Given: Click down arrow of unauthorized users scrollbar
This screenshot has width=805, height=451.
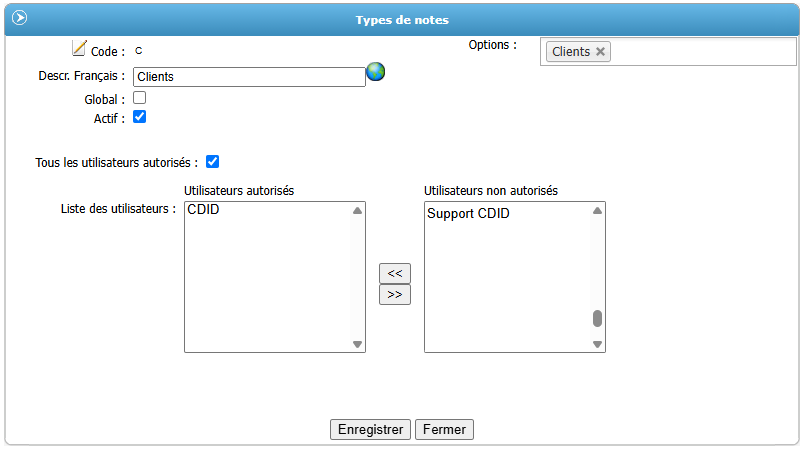Looking at the screenshot, I should coord(597,344).
